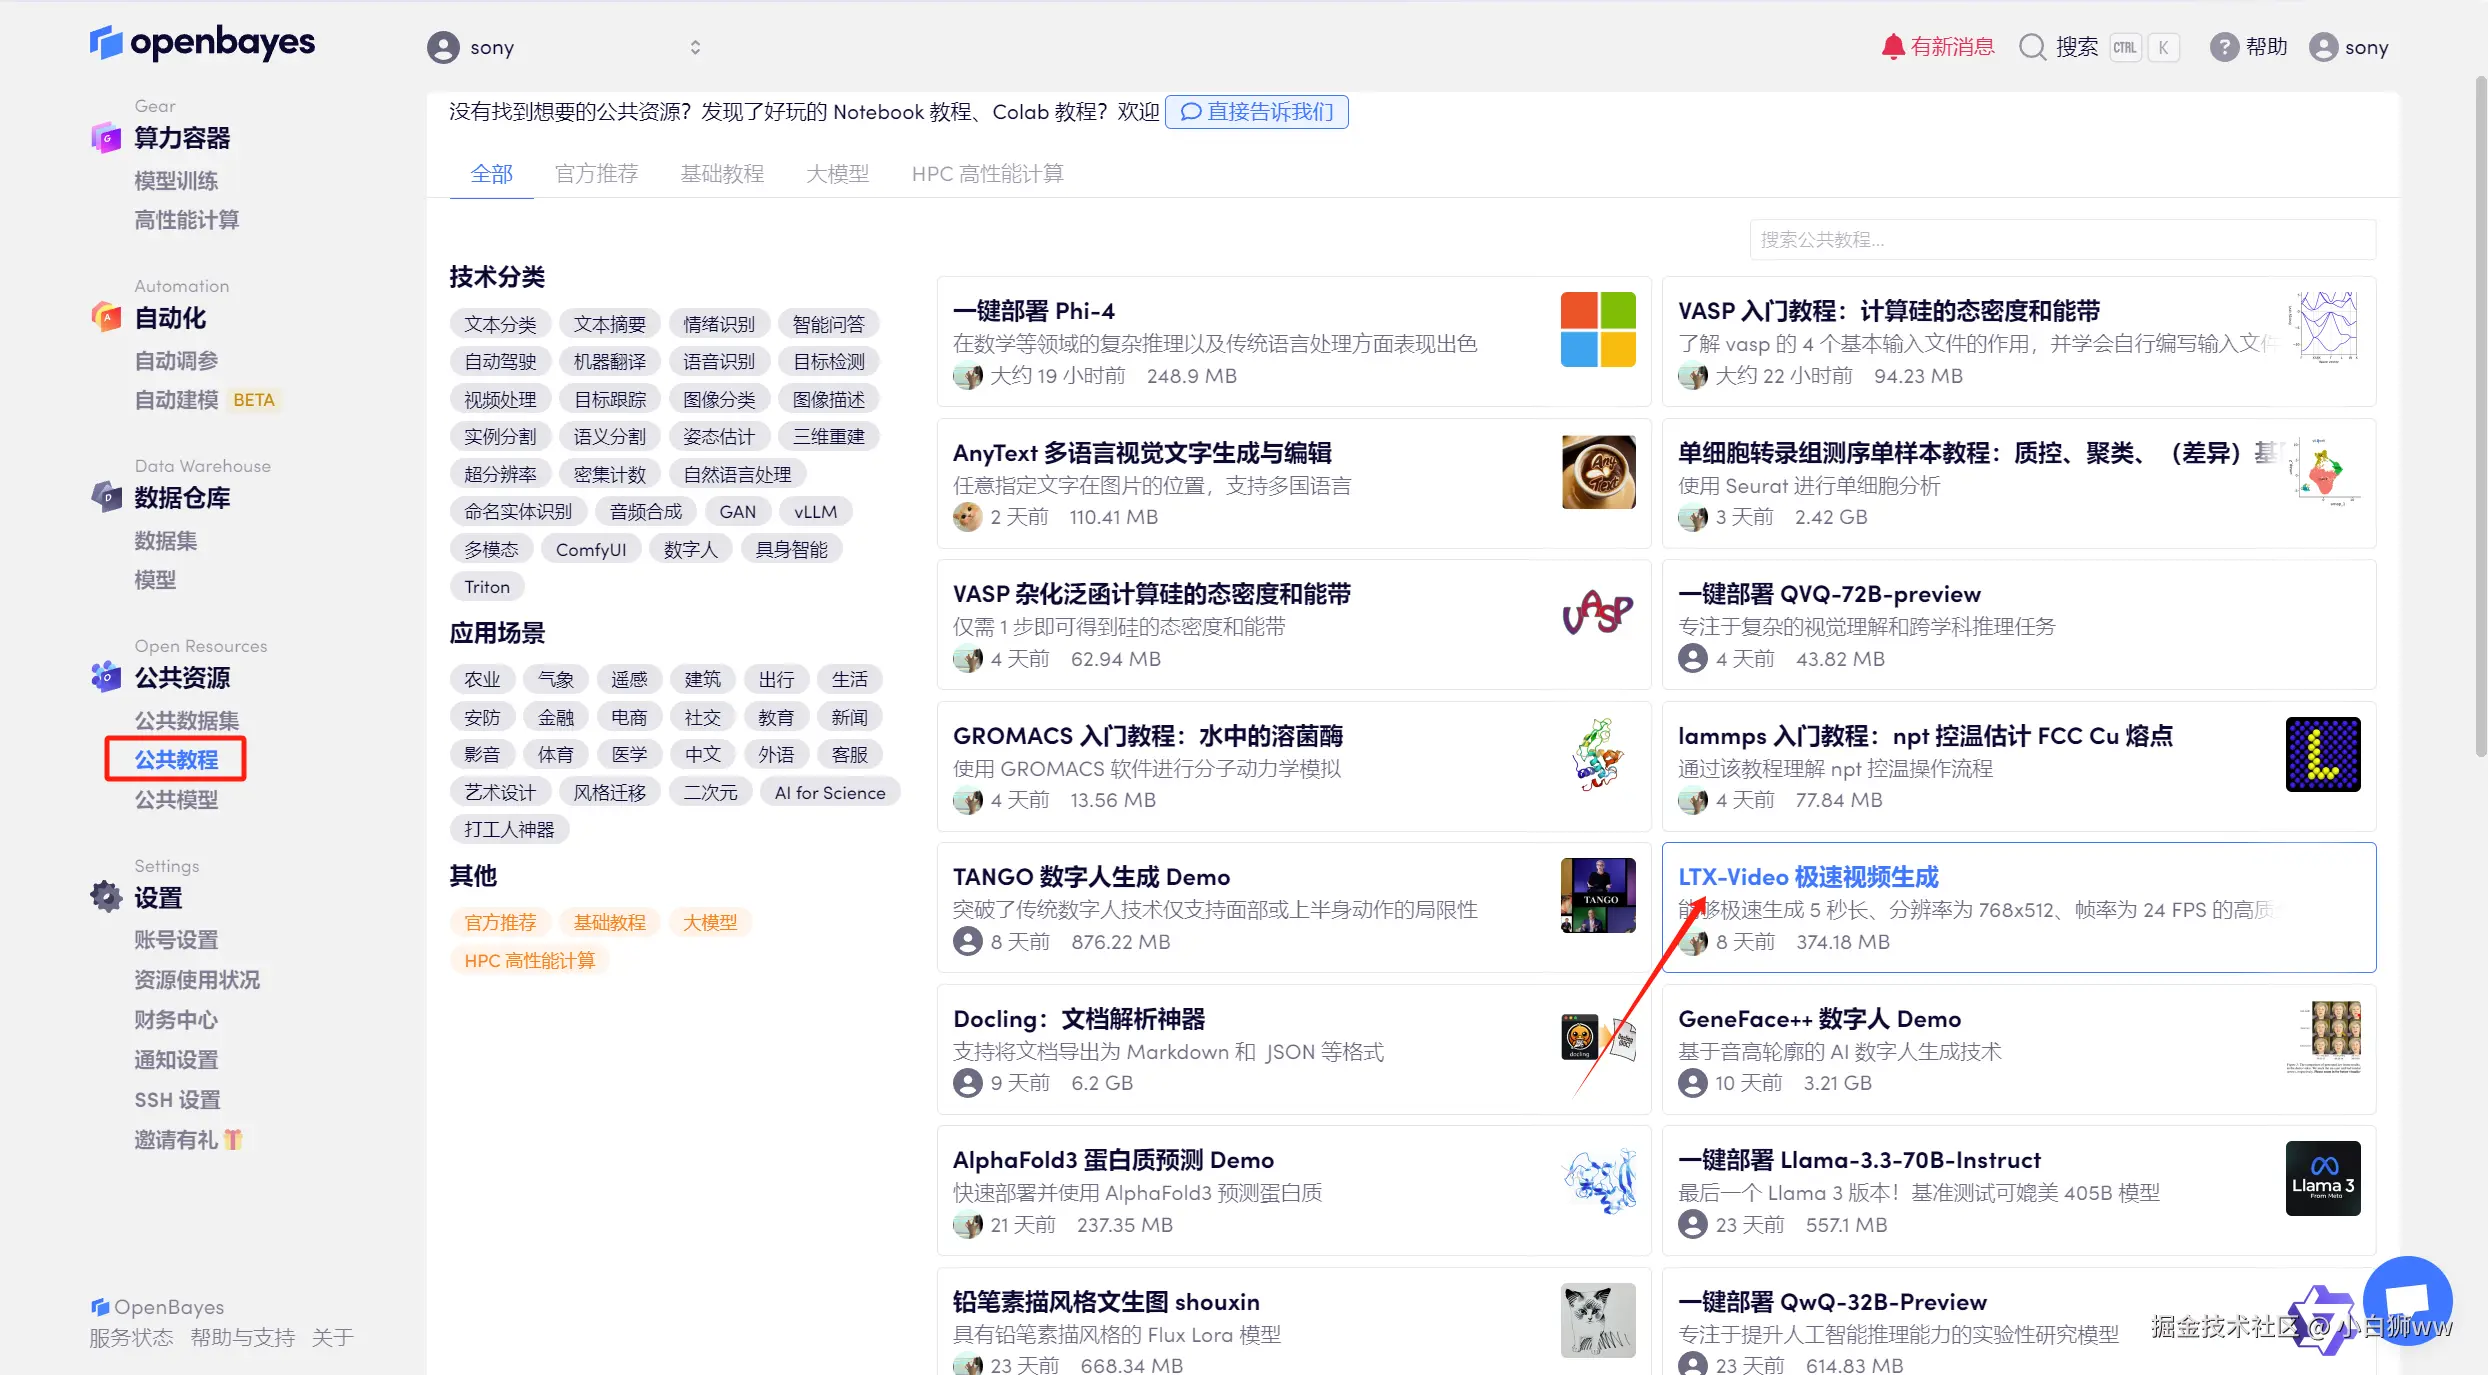The width and height of the screenshot is (2488, 1375).
Task: Click the Settings gear sidebar icon
Action: click(106, 897)
